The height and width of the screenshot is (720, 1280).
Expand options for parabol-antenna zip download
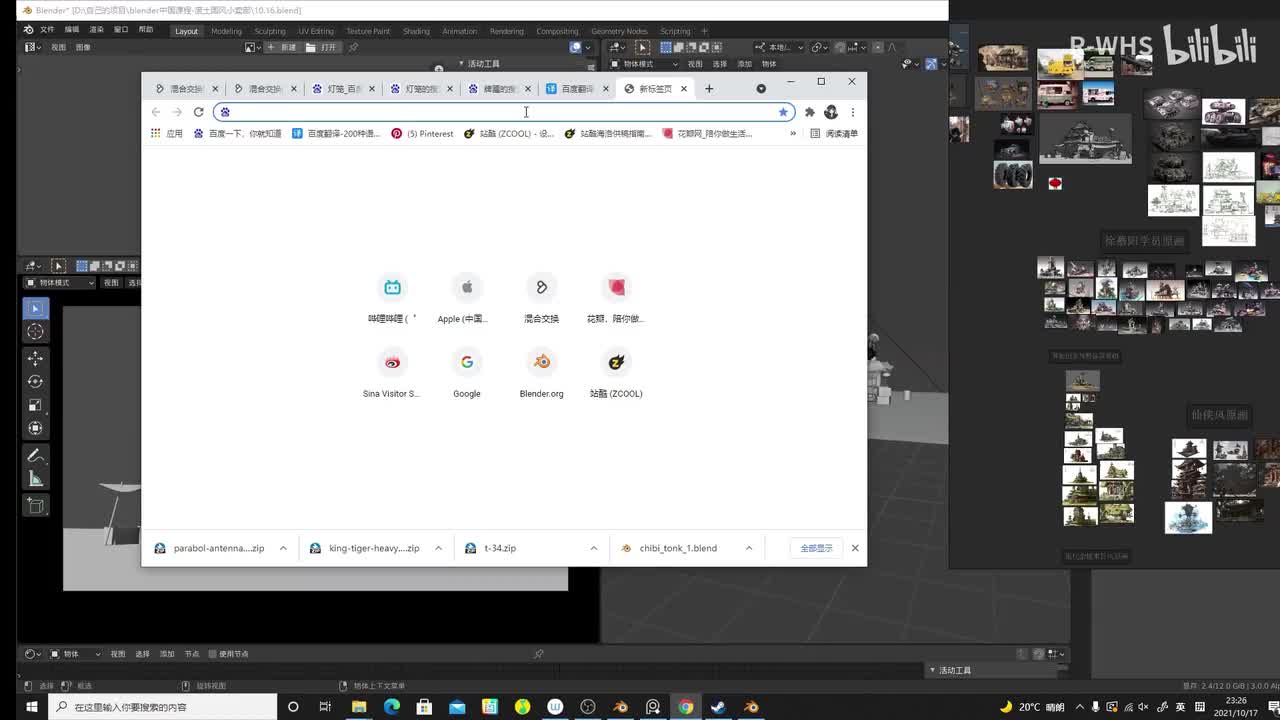pyautogui.click(x=283, y=548)
